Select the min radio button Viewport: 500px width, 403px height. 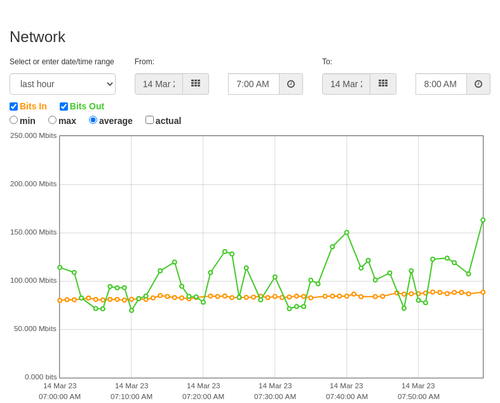[13, 120]
